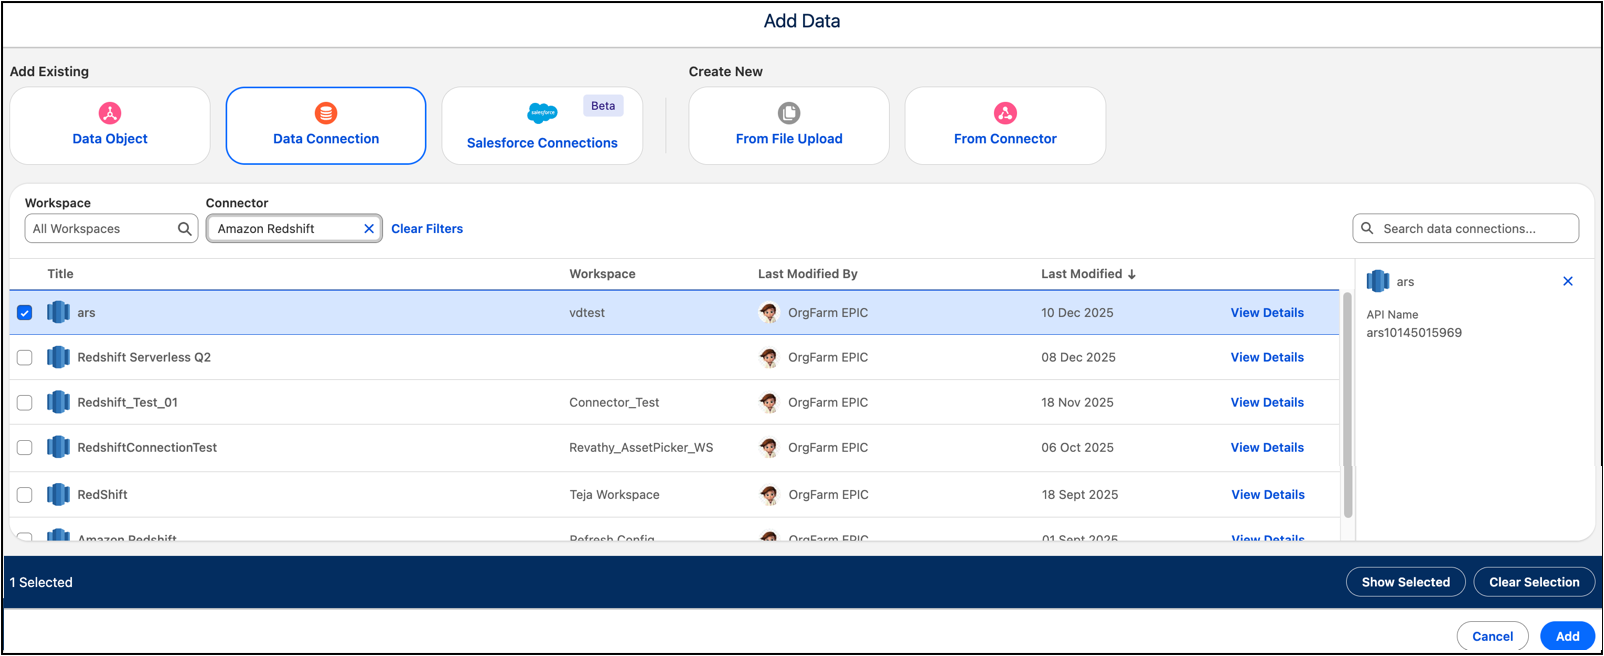Viewport: 1604px width, 656px height.
Task: Click the Clear Filters link
Action: [x=427, y=229]
